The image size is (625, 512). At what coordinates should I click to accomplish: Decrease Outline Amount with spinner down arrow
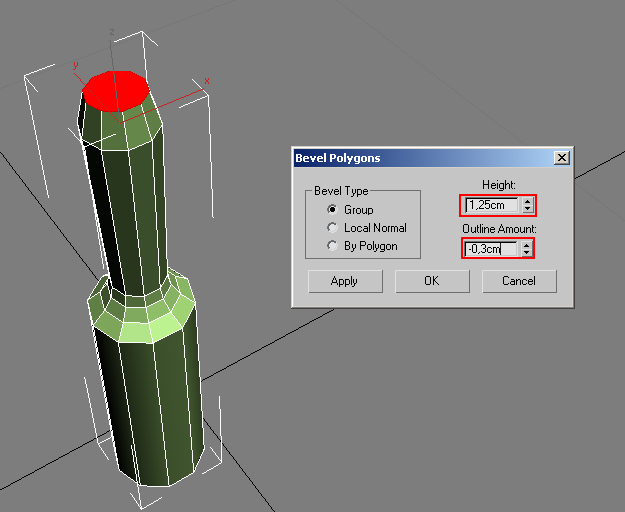click(x=527, y=253)
